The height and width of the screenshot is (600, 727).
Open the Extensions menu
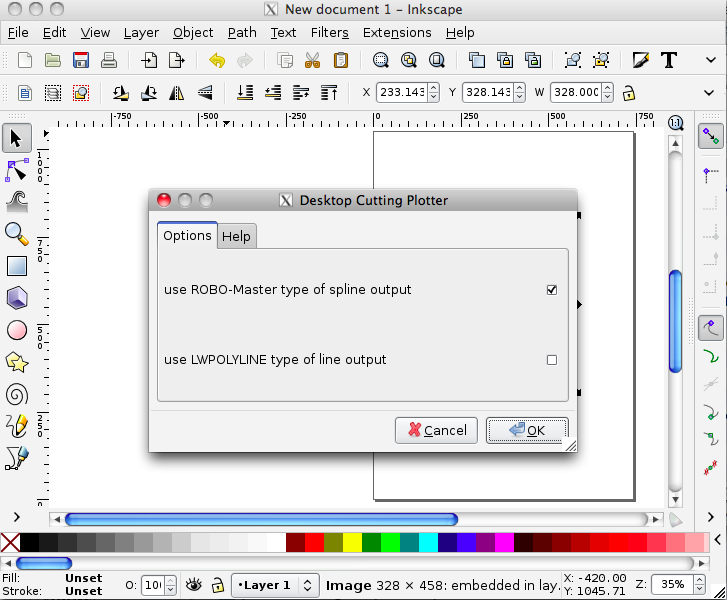[x=397, y=32]
